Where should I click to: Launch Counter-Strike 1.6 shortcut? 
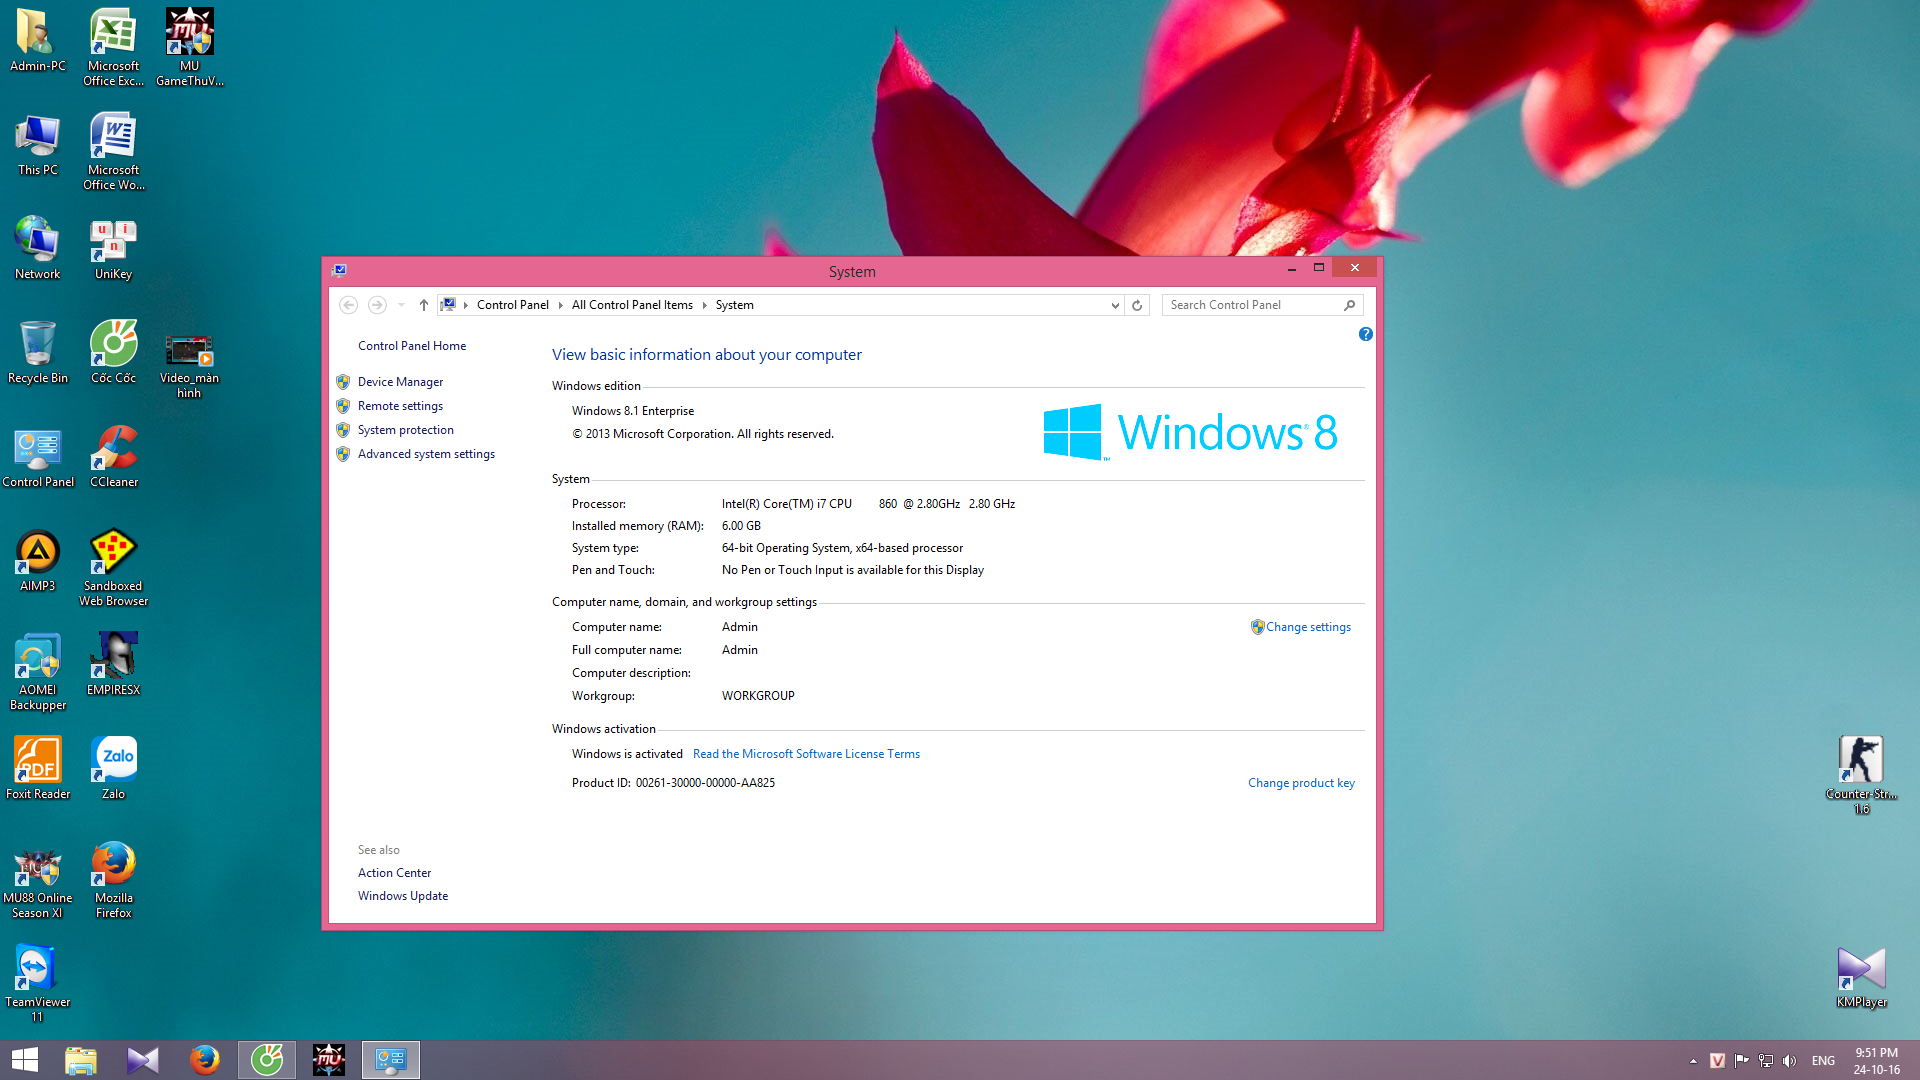pyautogui.click(x=1861, y=776)
